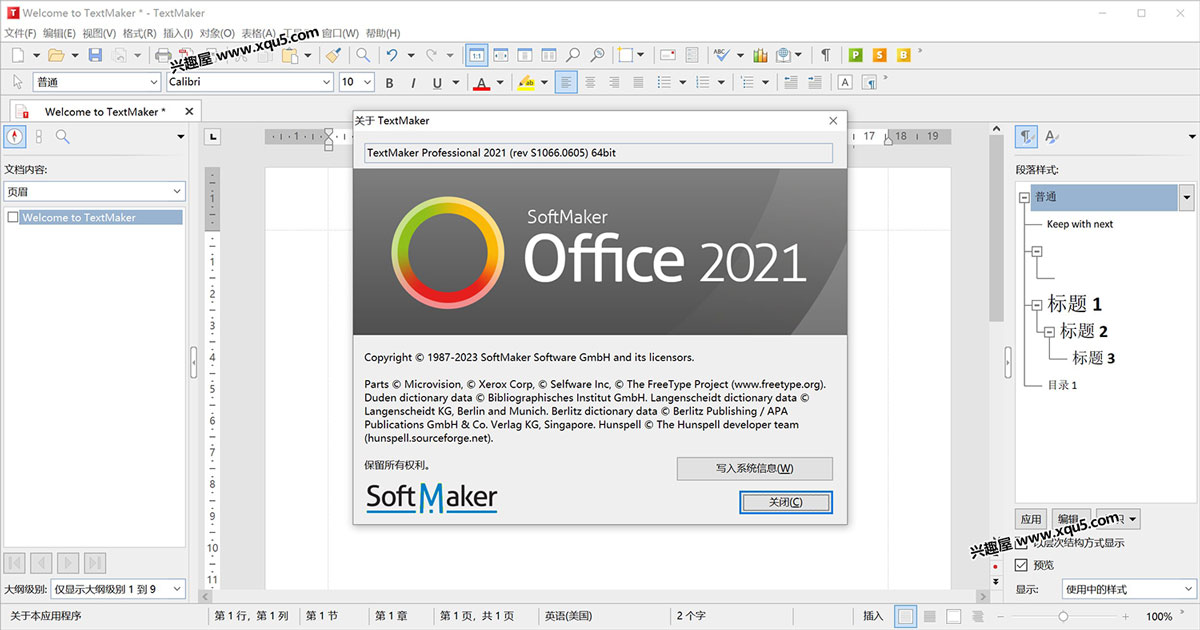Open the 格式(R) menu
The image size is (1200, 630).
[138, 33]
